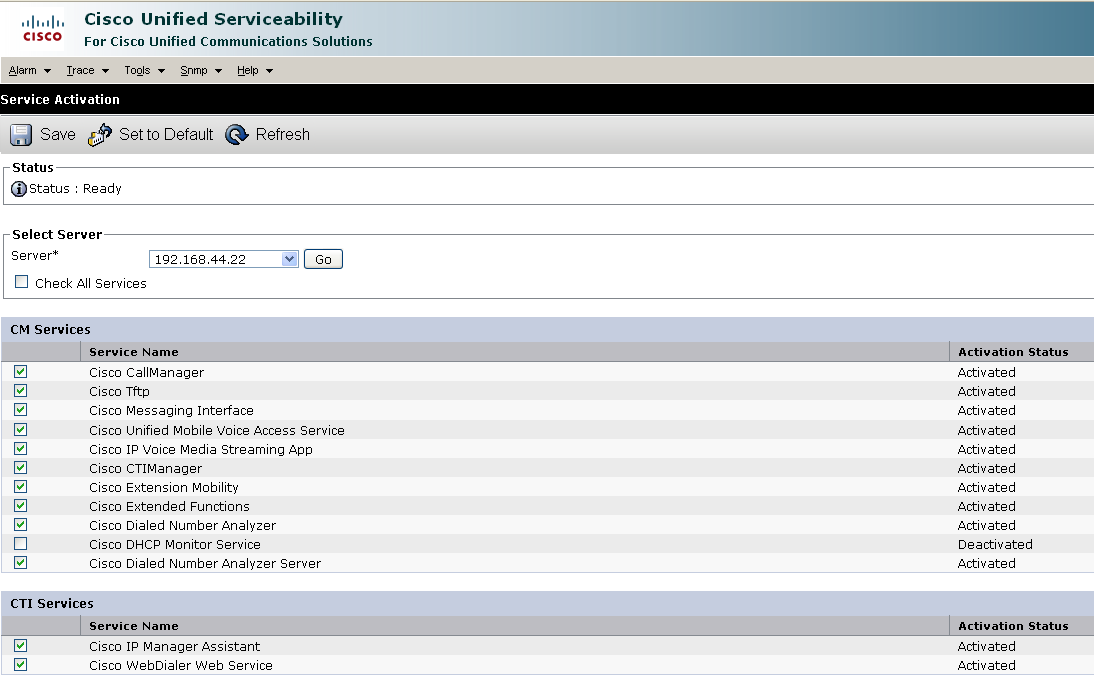
Task: Click the Refresh arrow icon
Action: pyautogui.click(x=237, y=135)
